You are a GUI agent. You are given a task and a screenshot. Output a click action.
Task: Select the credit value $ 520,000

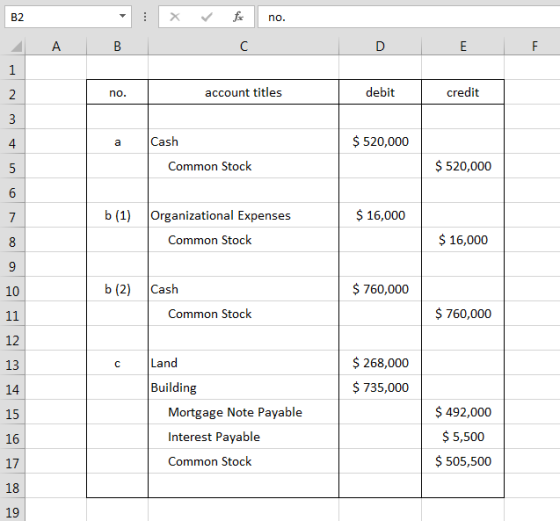pos(463,166)
